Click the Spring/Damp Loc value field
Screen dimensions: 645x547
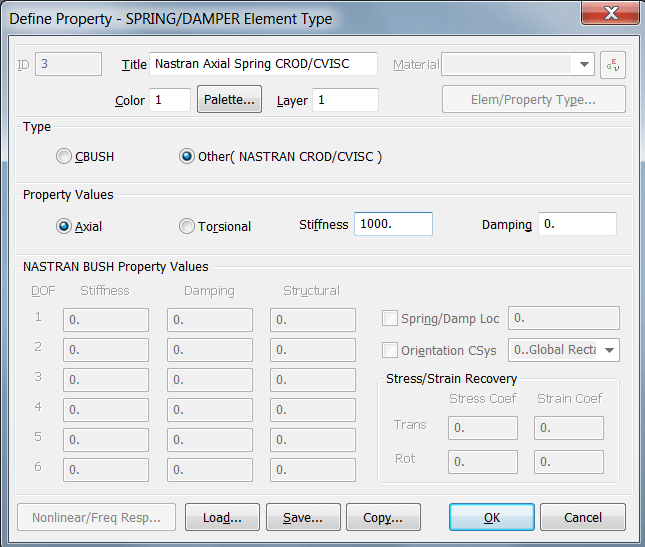click(x=564, y=318)
